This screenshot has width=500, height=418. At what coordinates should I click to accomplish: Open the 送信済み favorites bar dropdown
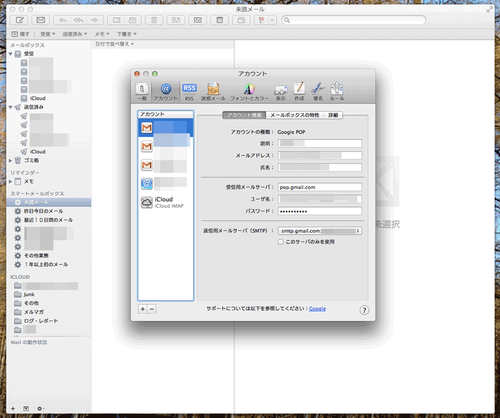click(75, 34)
